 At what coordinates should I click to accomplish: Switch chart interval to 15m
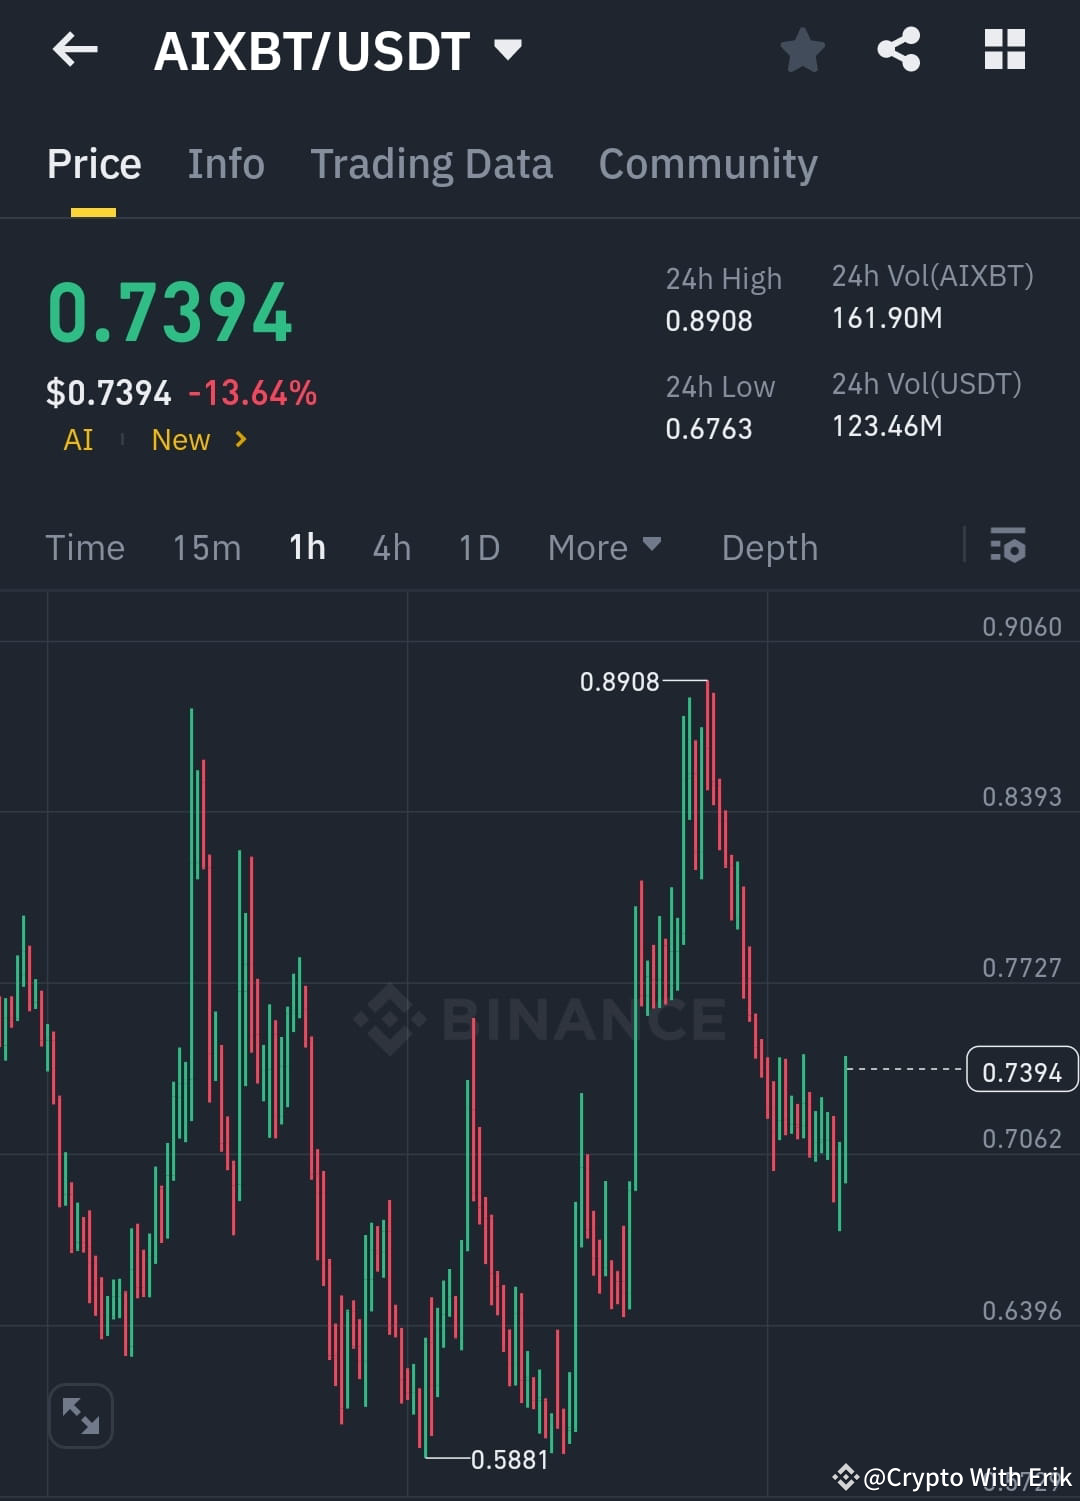205,547
